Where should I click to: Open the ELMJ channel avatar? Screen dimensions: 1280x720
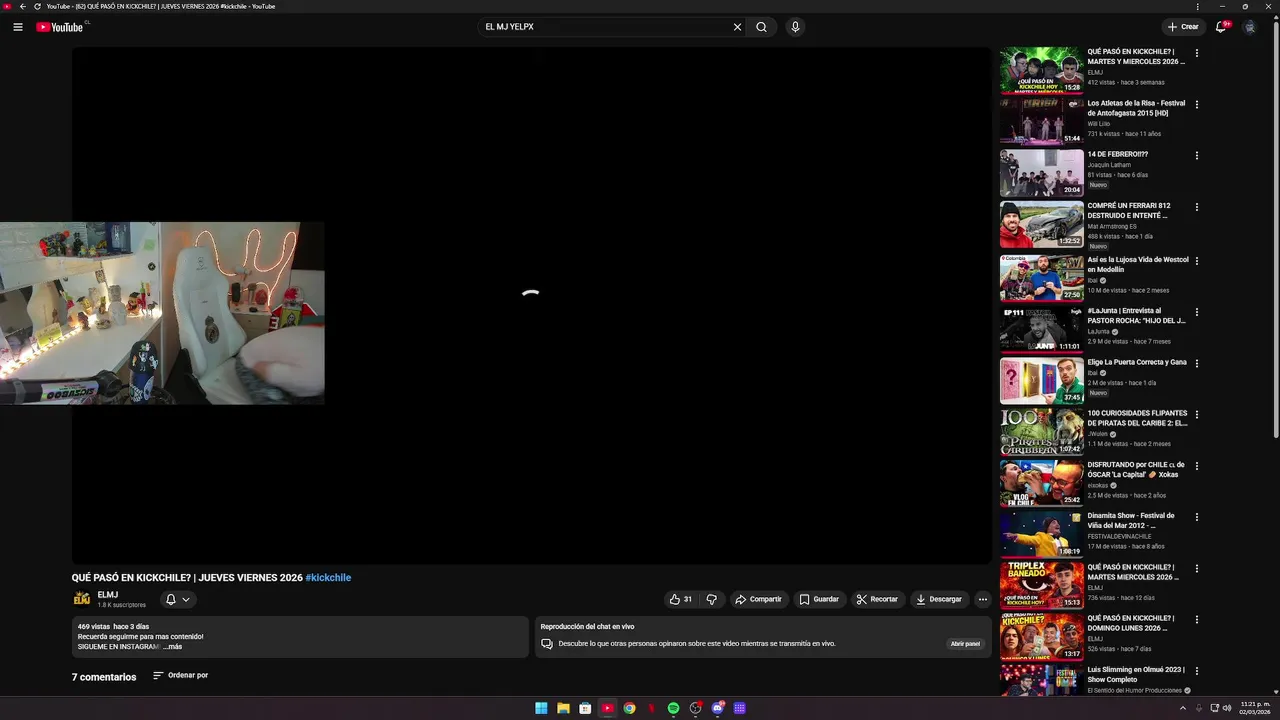coord(82,599)
